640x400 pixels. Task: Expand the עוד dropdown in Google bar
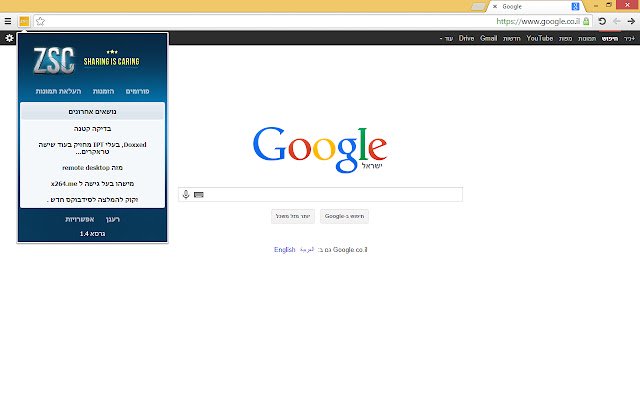pos(447,38)
